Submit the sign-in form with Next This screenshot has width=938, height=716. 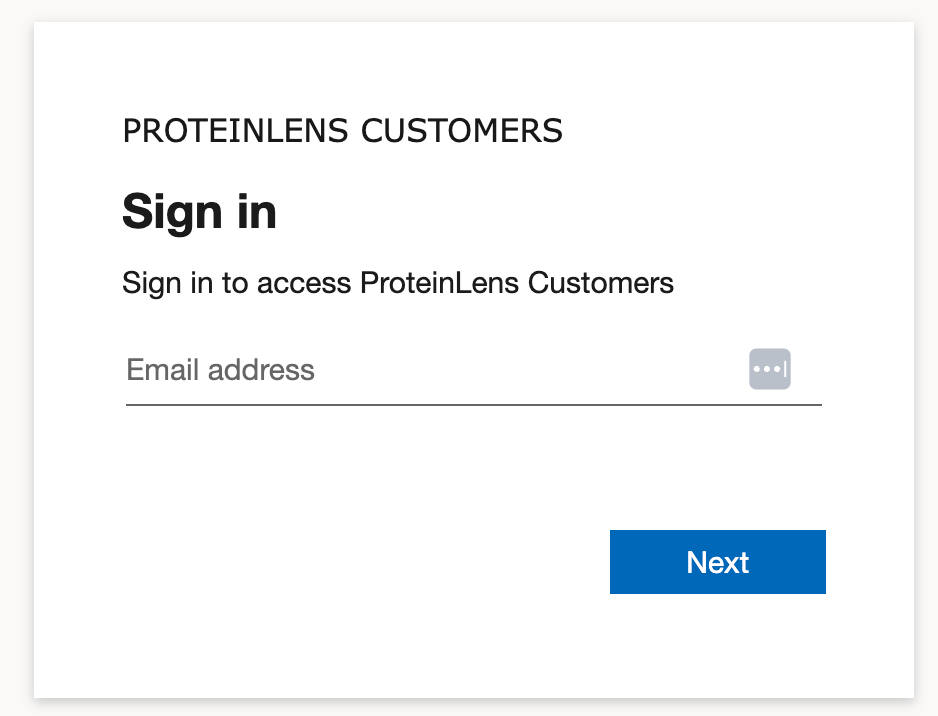click(x=717, y=562)
